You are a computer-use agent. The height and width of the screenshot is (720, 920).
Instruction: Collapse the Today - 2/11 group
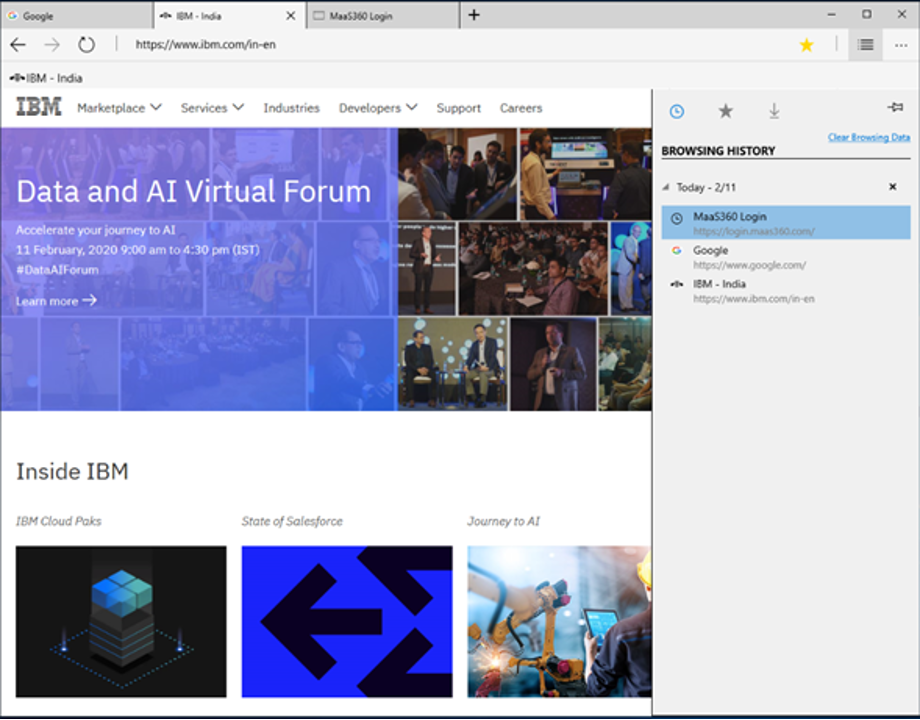coord(665,187)
